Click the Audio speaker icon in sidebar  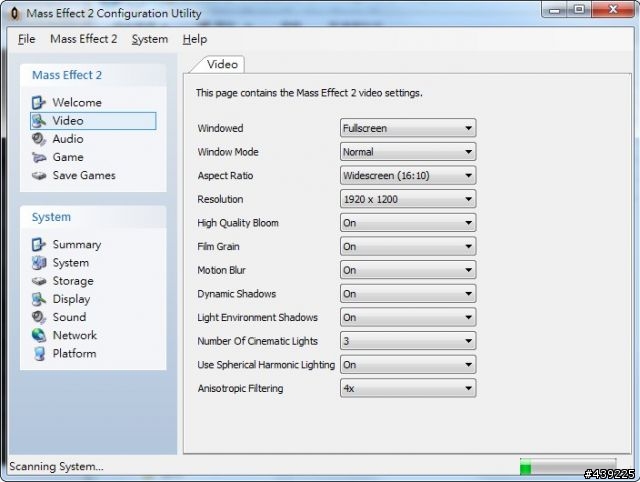pyautogui.click(x=39, y=139)
